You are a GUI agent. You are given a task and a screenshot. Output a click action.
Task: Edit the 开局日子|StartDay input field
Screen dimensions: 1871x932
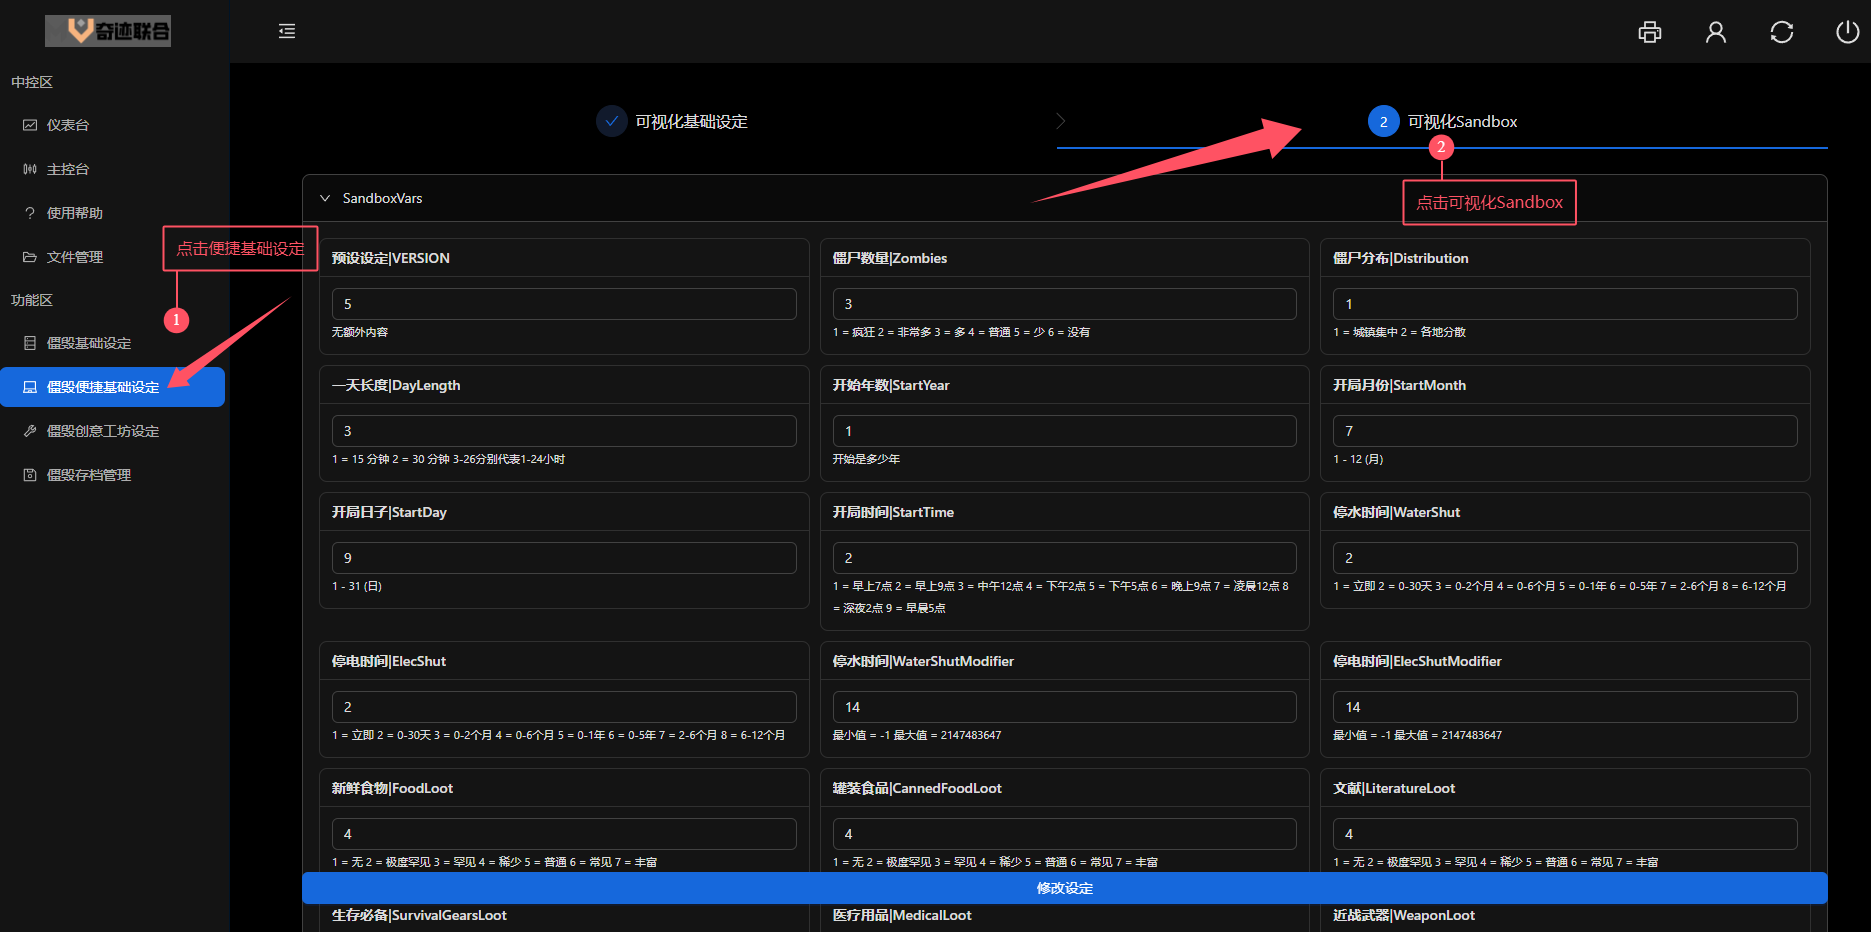point(564,558)
